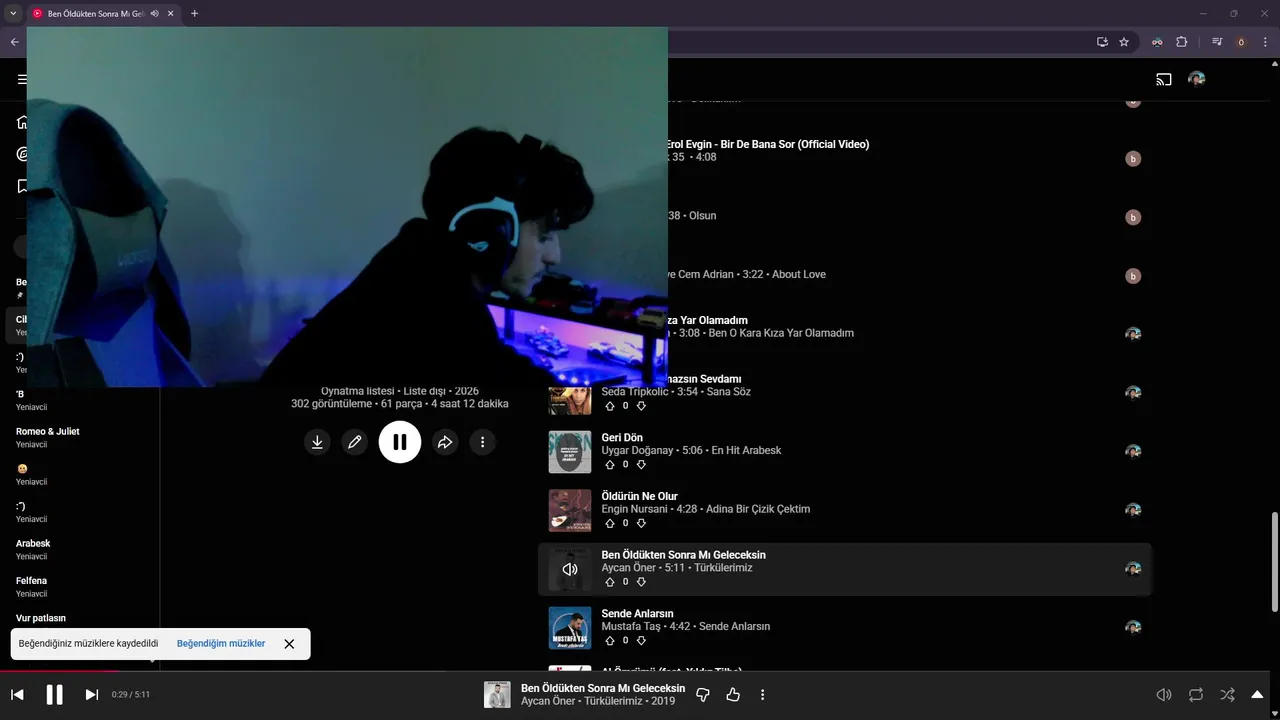The image size is (1280, 720).
Task: Click the contributor avatar on Geri Dön row
Action: [x=1133, y=451]
